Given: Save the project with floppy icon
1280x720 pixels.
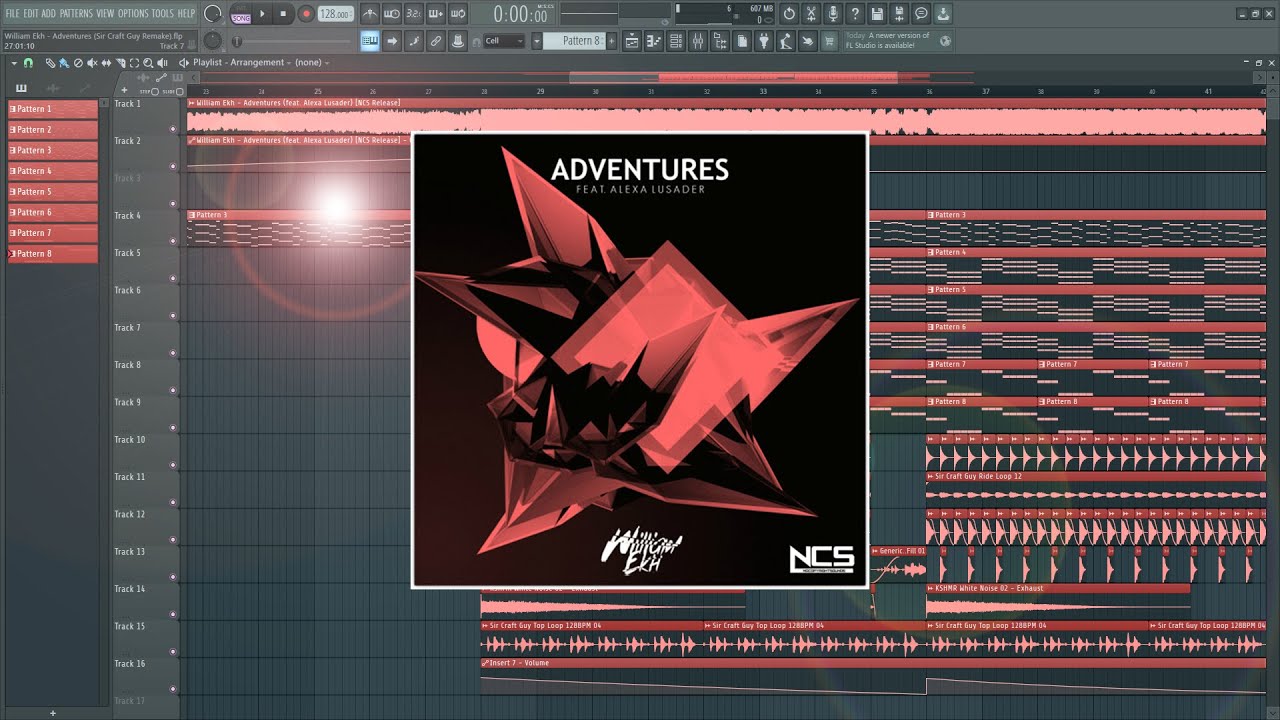Looking at the screenshot, I should (x=877, y=13).
